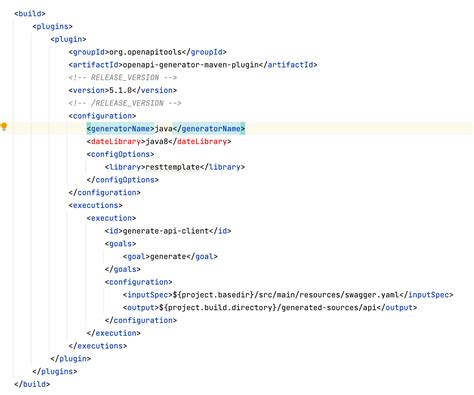Click the red opening dateLibrary tag
474x395 pixels.
[x=116, y=142]
